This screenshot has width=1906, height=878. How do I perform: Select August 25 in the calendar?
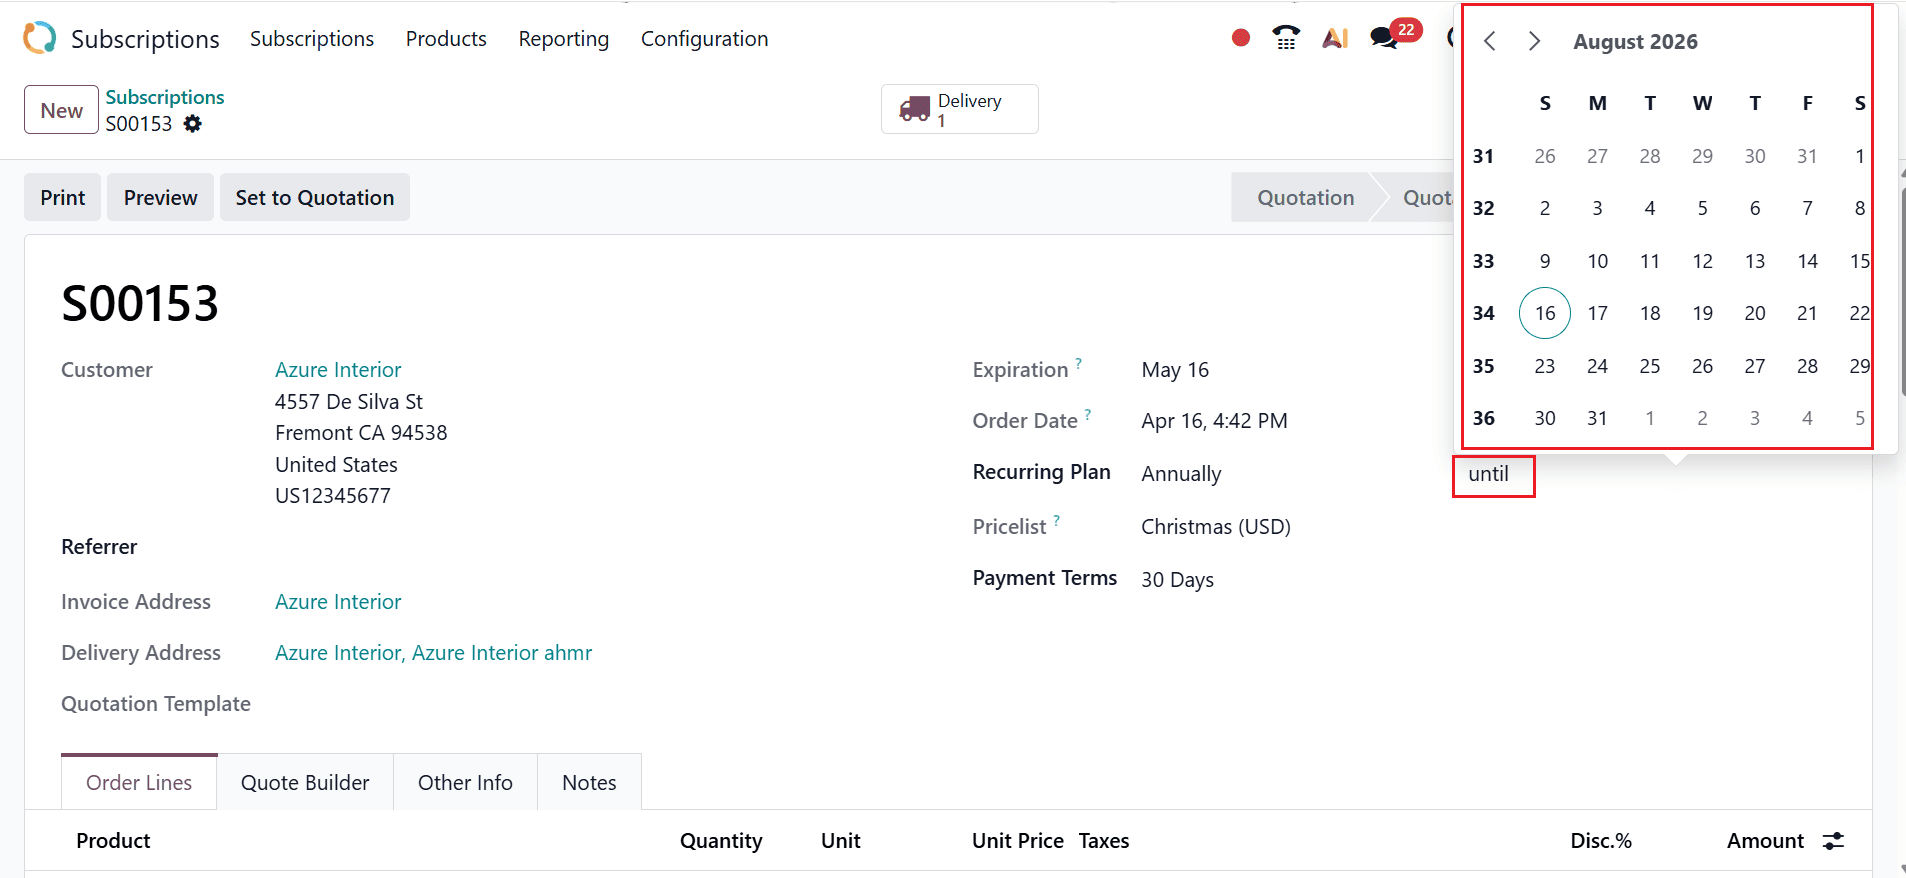(x=1650, y=366)
